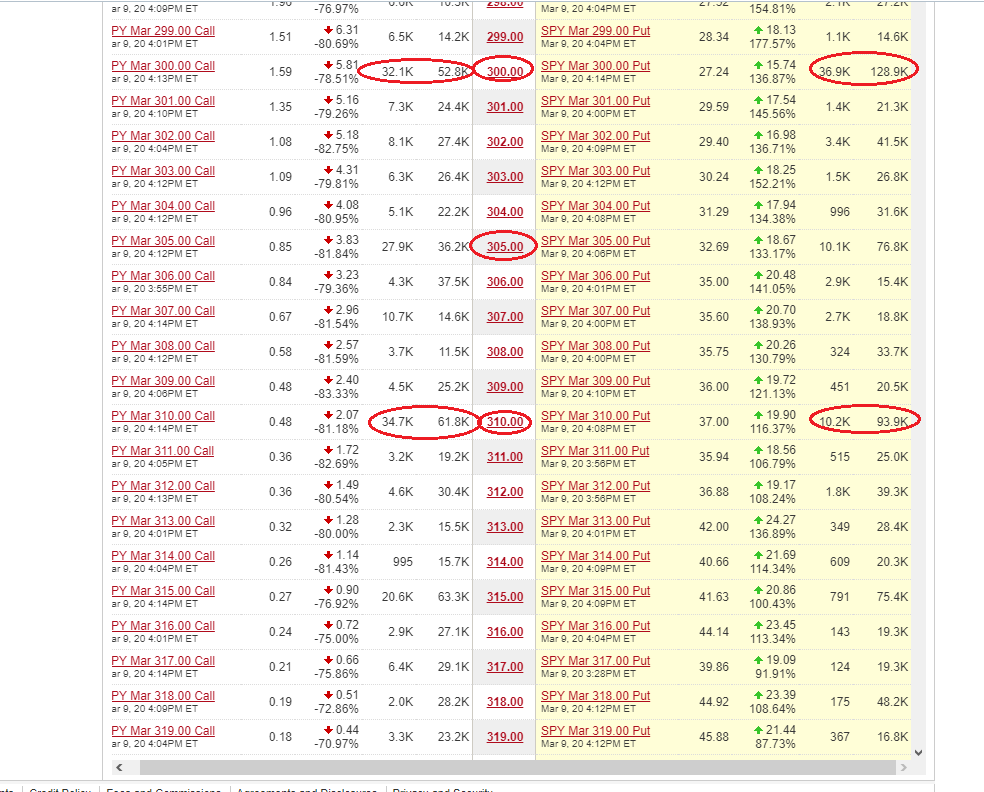Click the 304 Put volume 996
Viewport: 984px width, 792px height.
point(840,212)
